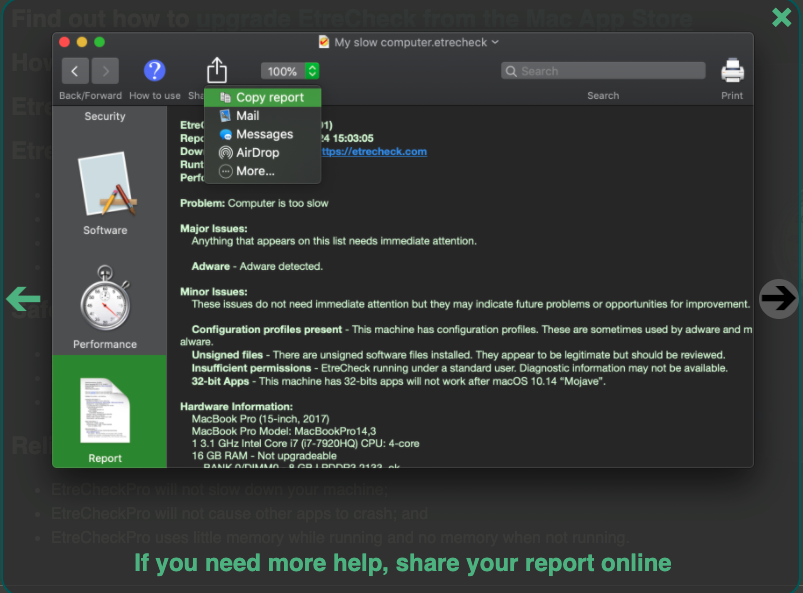This screenshot has height=593, width=803.
Task: Click the Back toolbar button
Action: pyautogui.click(x=75, y=71)
